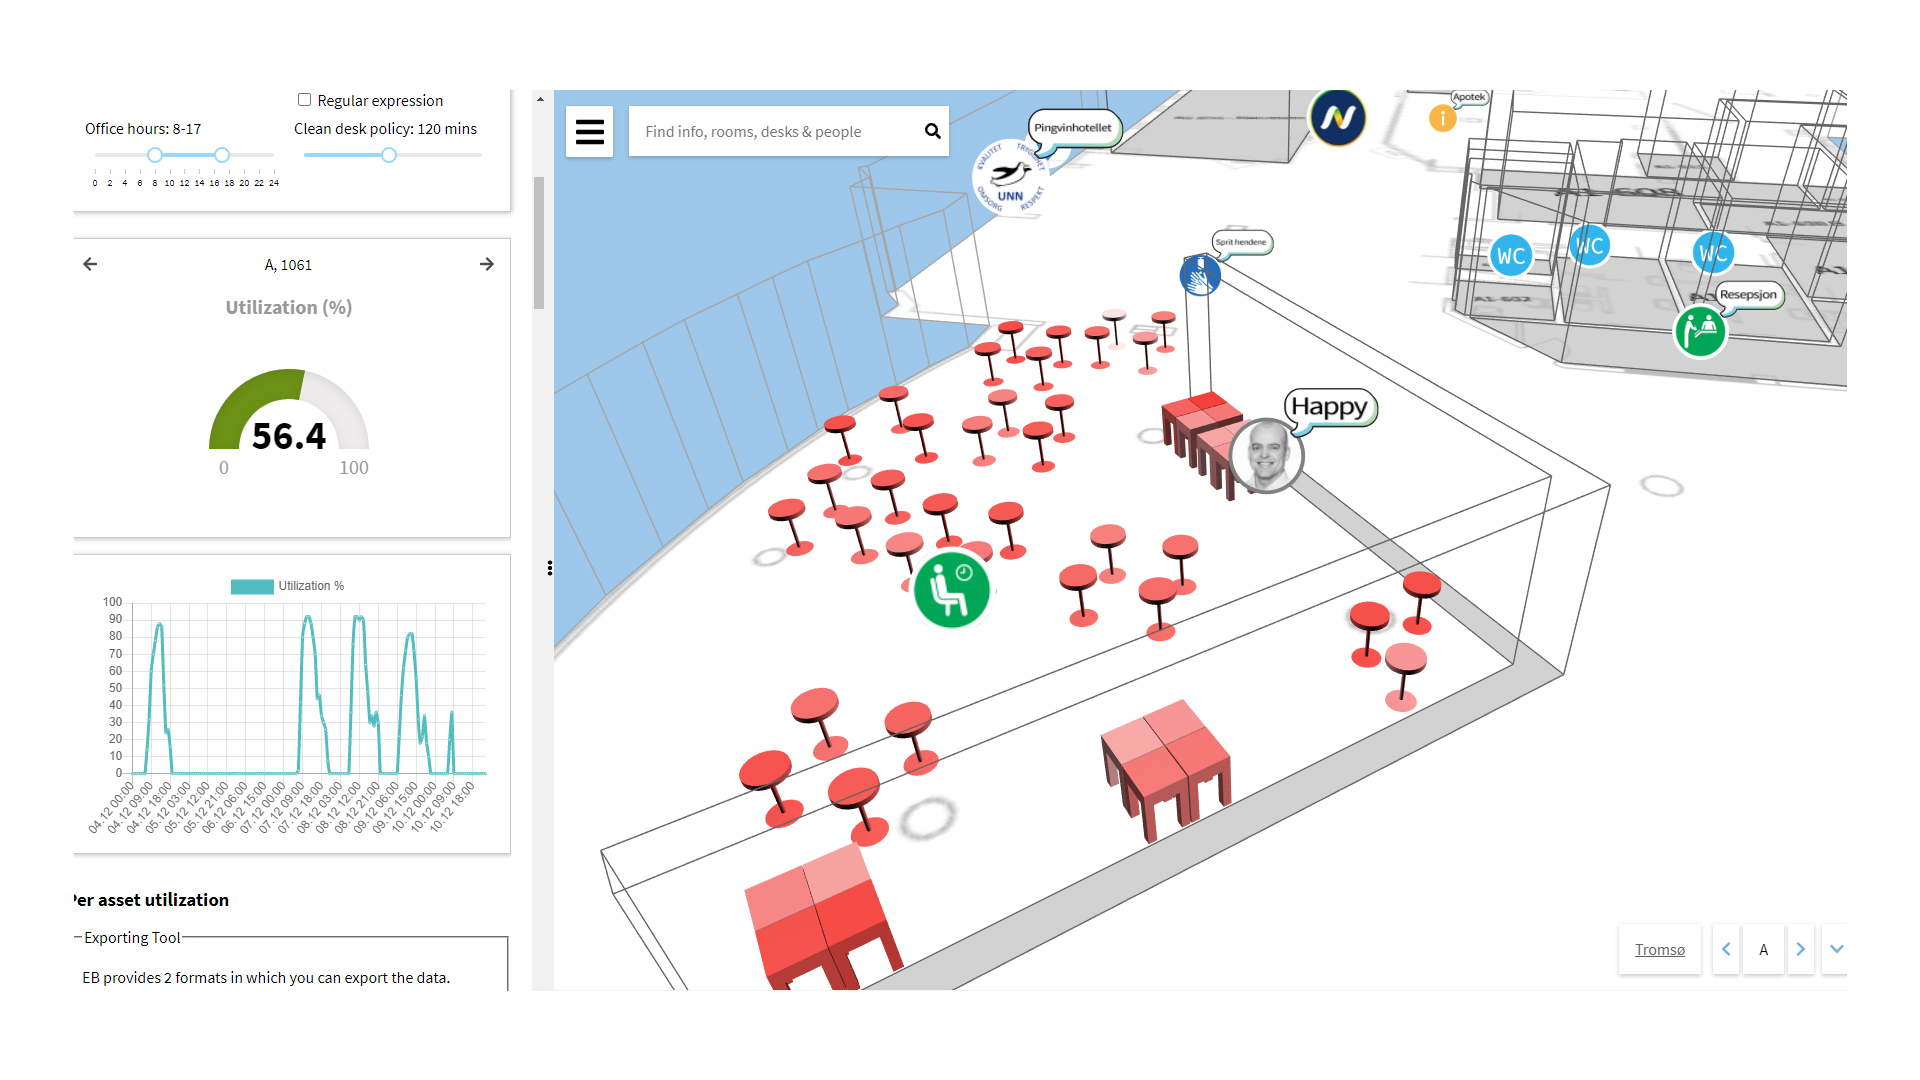This screenshot has height=1080, width=1920.
Task: Select previous floor with left chevron
Action: (1726, 949)
